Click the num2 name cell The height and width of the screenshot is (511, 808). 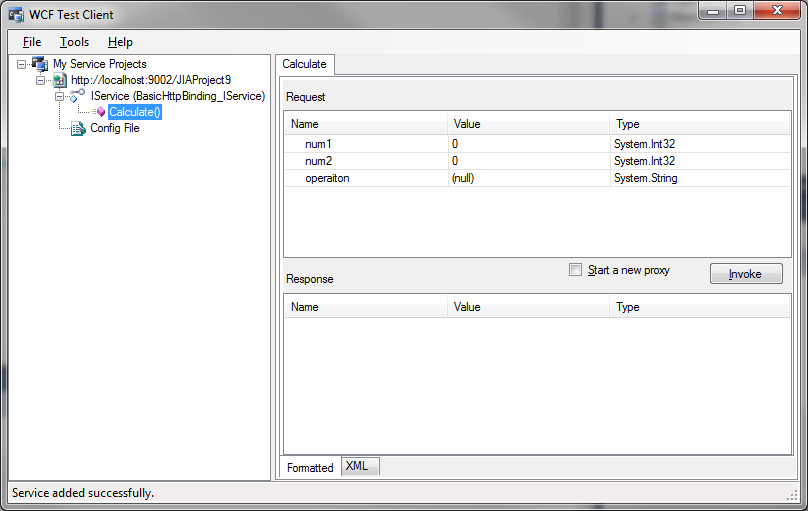[x=366, y=161]
